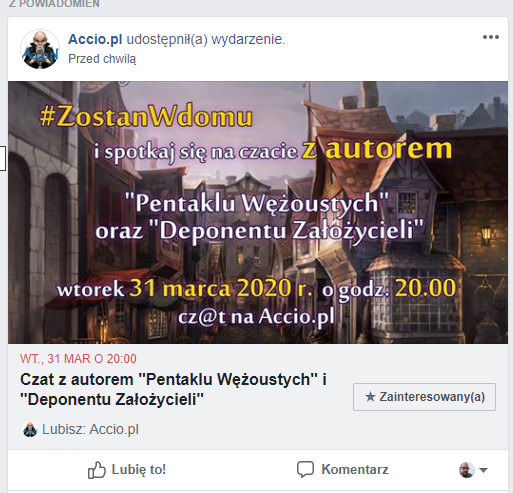Viewport: 513px width, 493px height.
Task: Select the Komentarz action label
Action: click(x=355, y=469)
